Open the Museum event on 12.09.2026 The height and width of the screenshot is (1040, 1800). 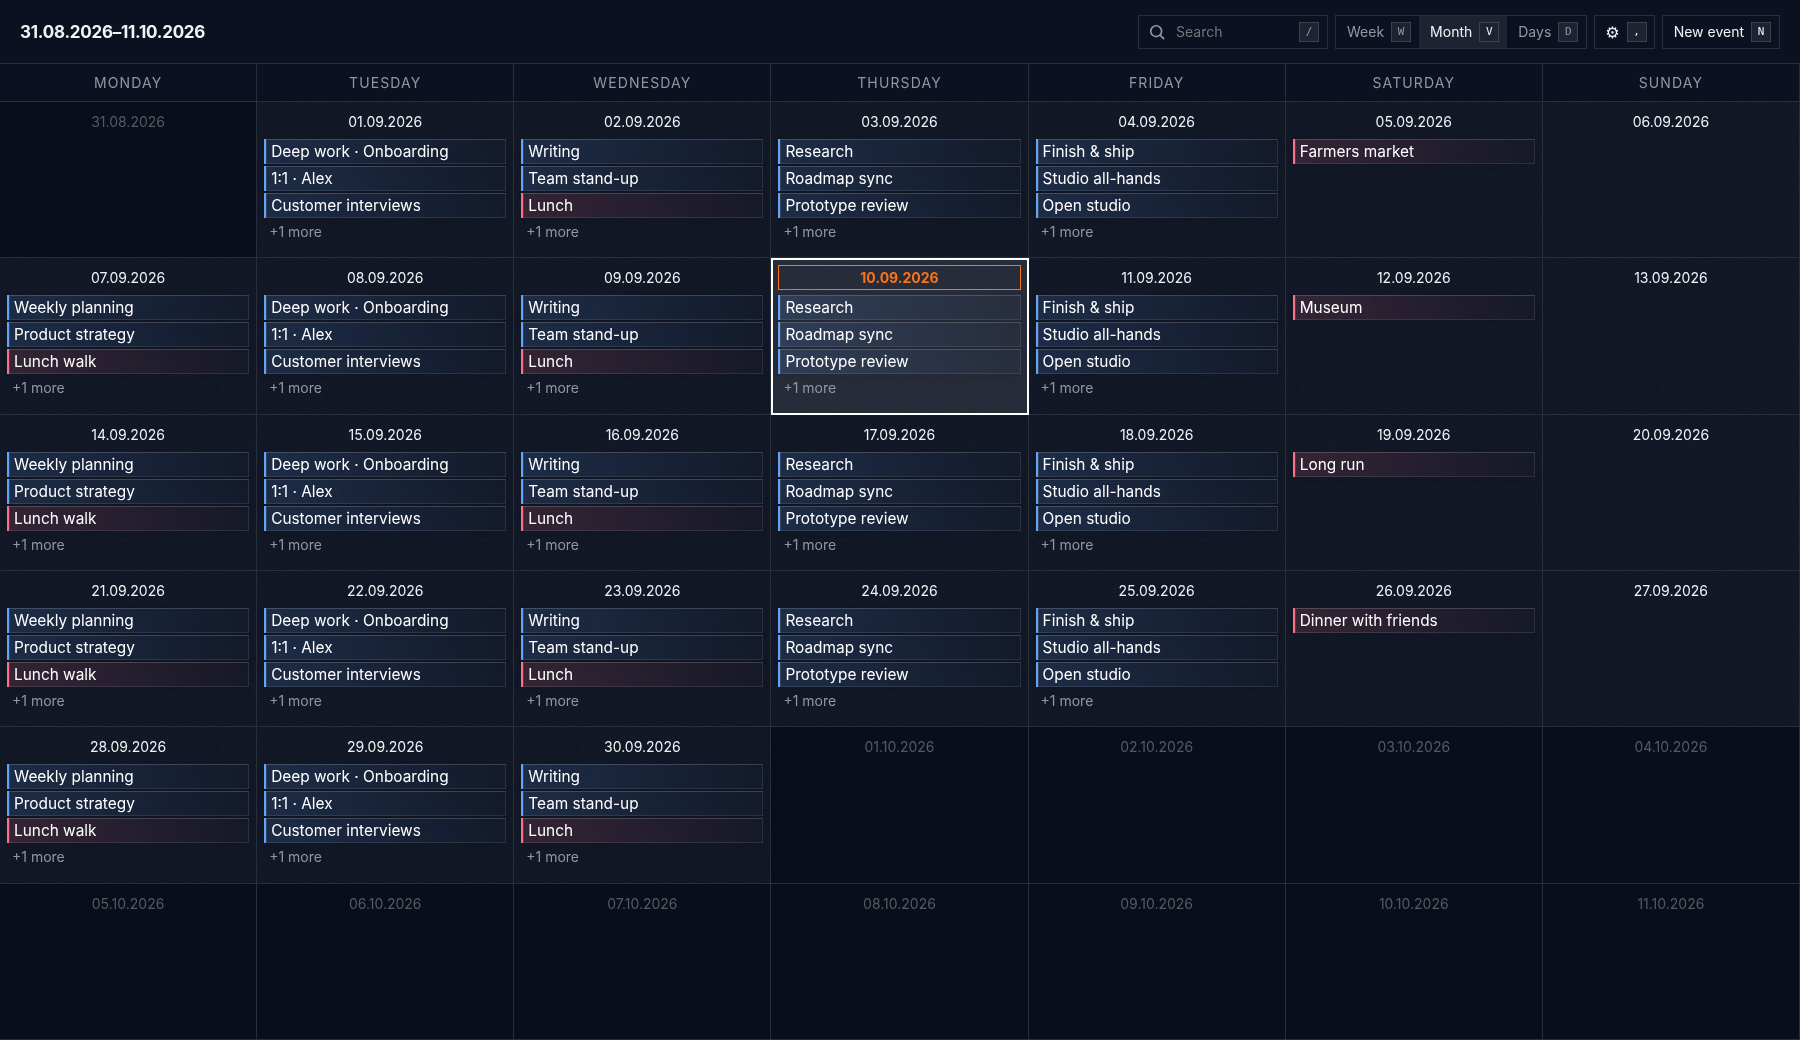1414,307
